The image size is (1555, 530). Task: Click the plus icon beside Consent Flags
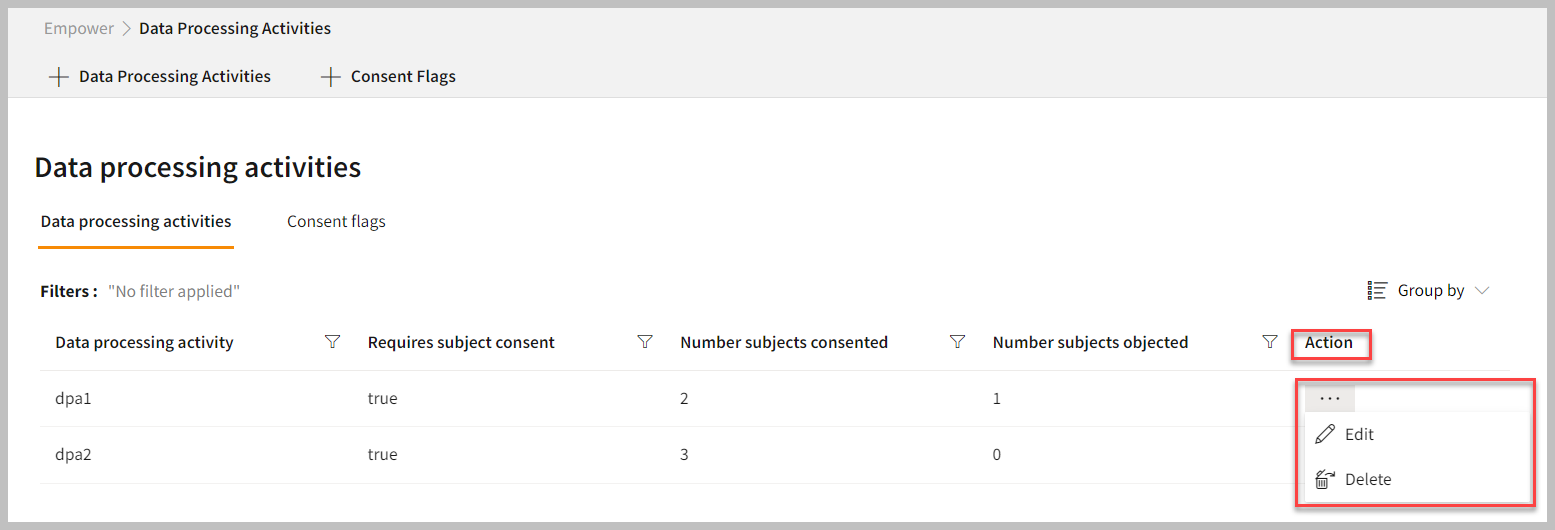[x=331, y=77]
